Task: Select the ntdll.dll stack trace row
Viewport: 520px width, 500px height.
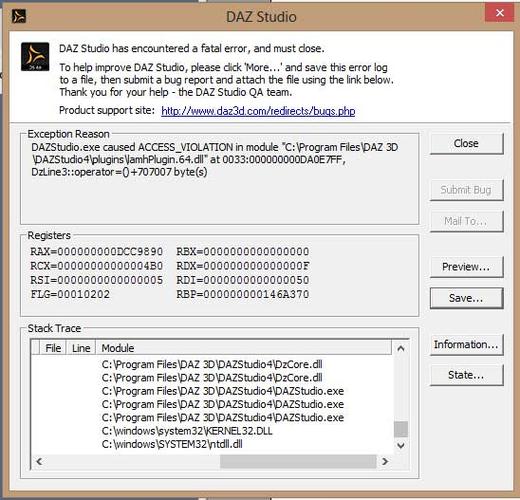Action: coord(212,444)
